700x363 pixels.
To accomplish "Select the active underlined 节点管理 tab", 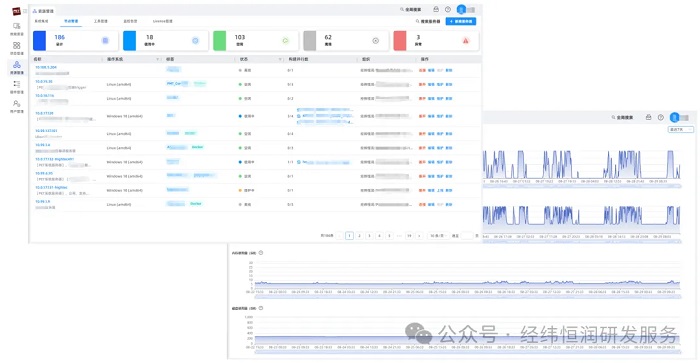I will [x=71, y=21].
